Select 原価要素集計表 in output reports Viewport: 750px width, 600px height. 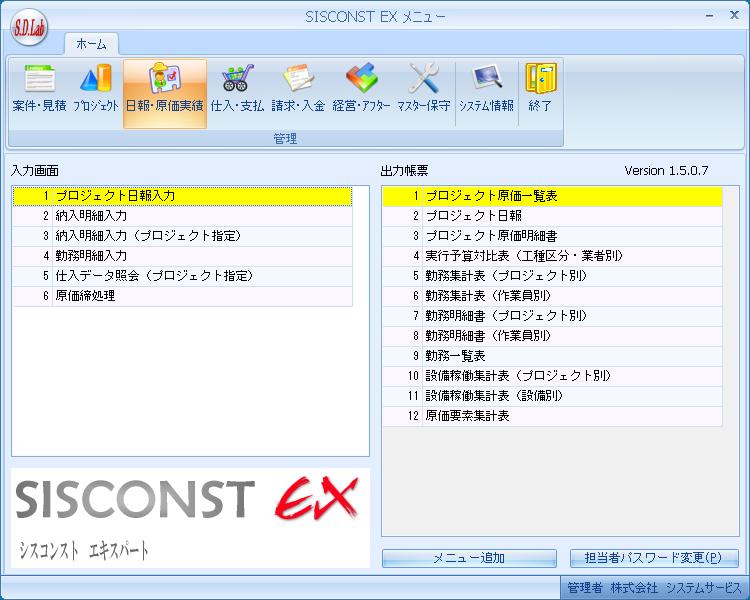click(x=552, y=416)
